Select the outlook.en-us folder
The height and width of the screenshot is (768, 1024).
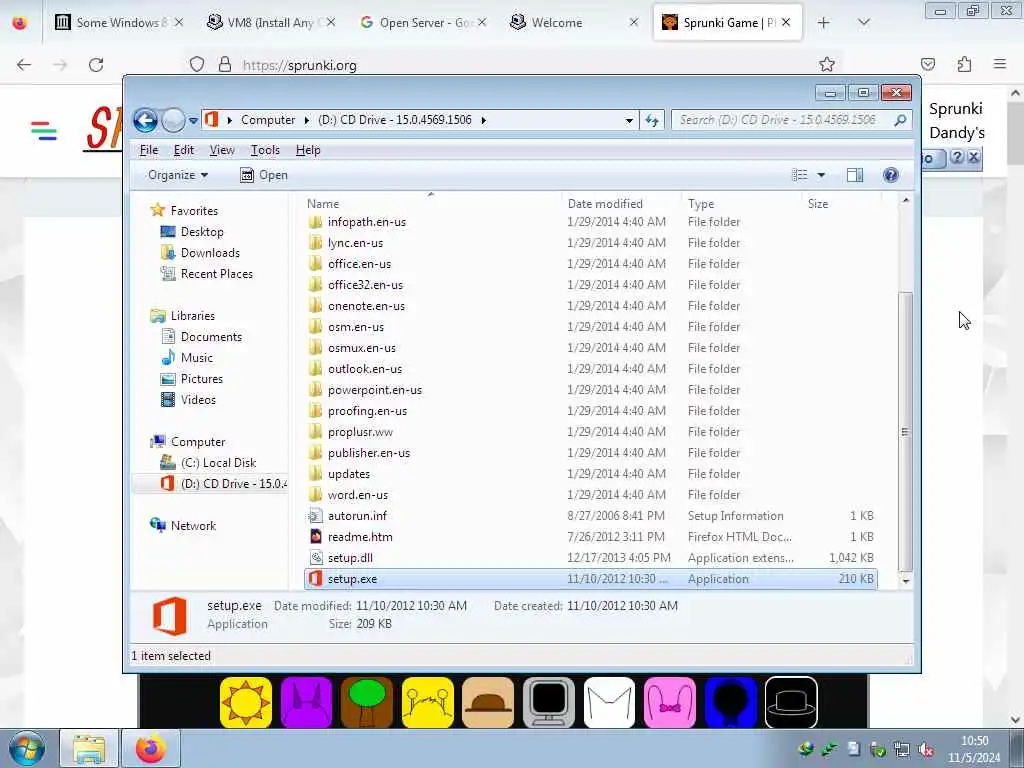pyautogui.click(x=590, y=369)
